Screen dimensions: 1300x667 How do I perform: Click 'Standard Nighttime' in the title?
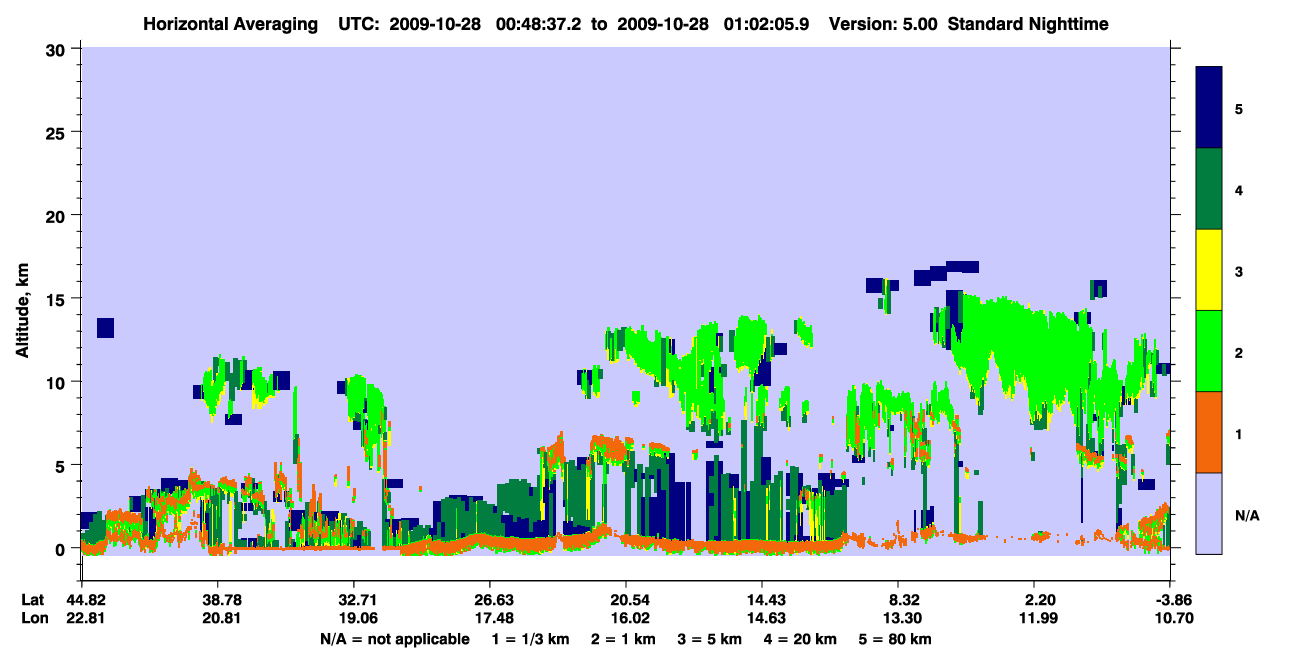tap(1028, 23)
